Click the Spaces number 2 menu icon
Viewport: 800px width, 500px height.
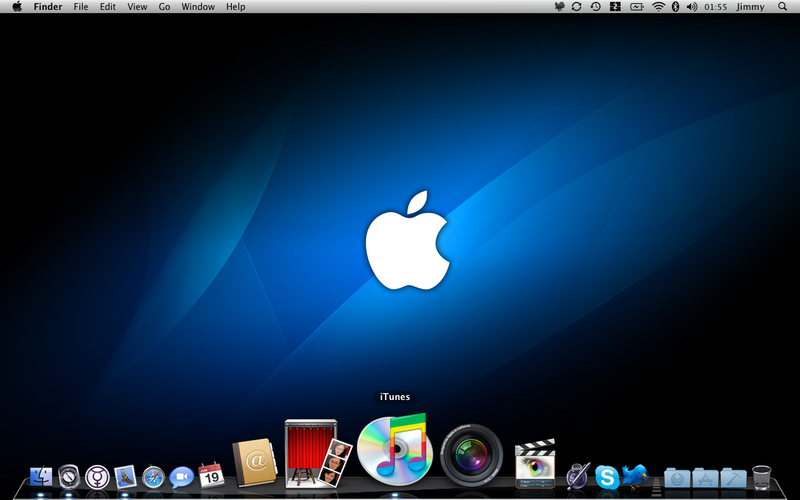coord(615,7)
